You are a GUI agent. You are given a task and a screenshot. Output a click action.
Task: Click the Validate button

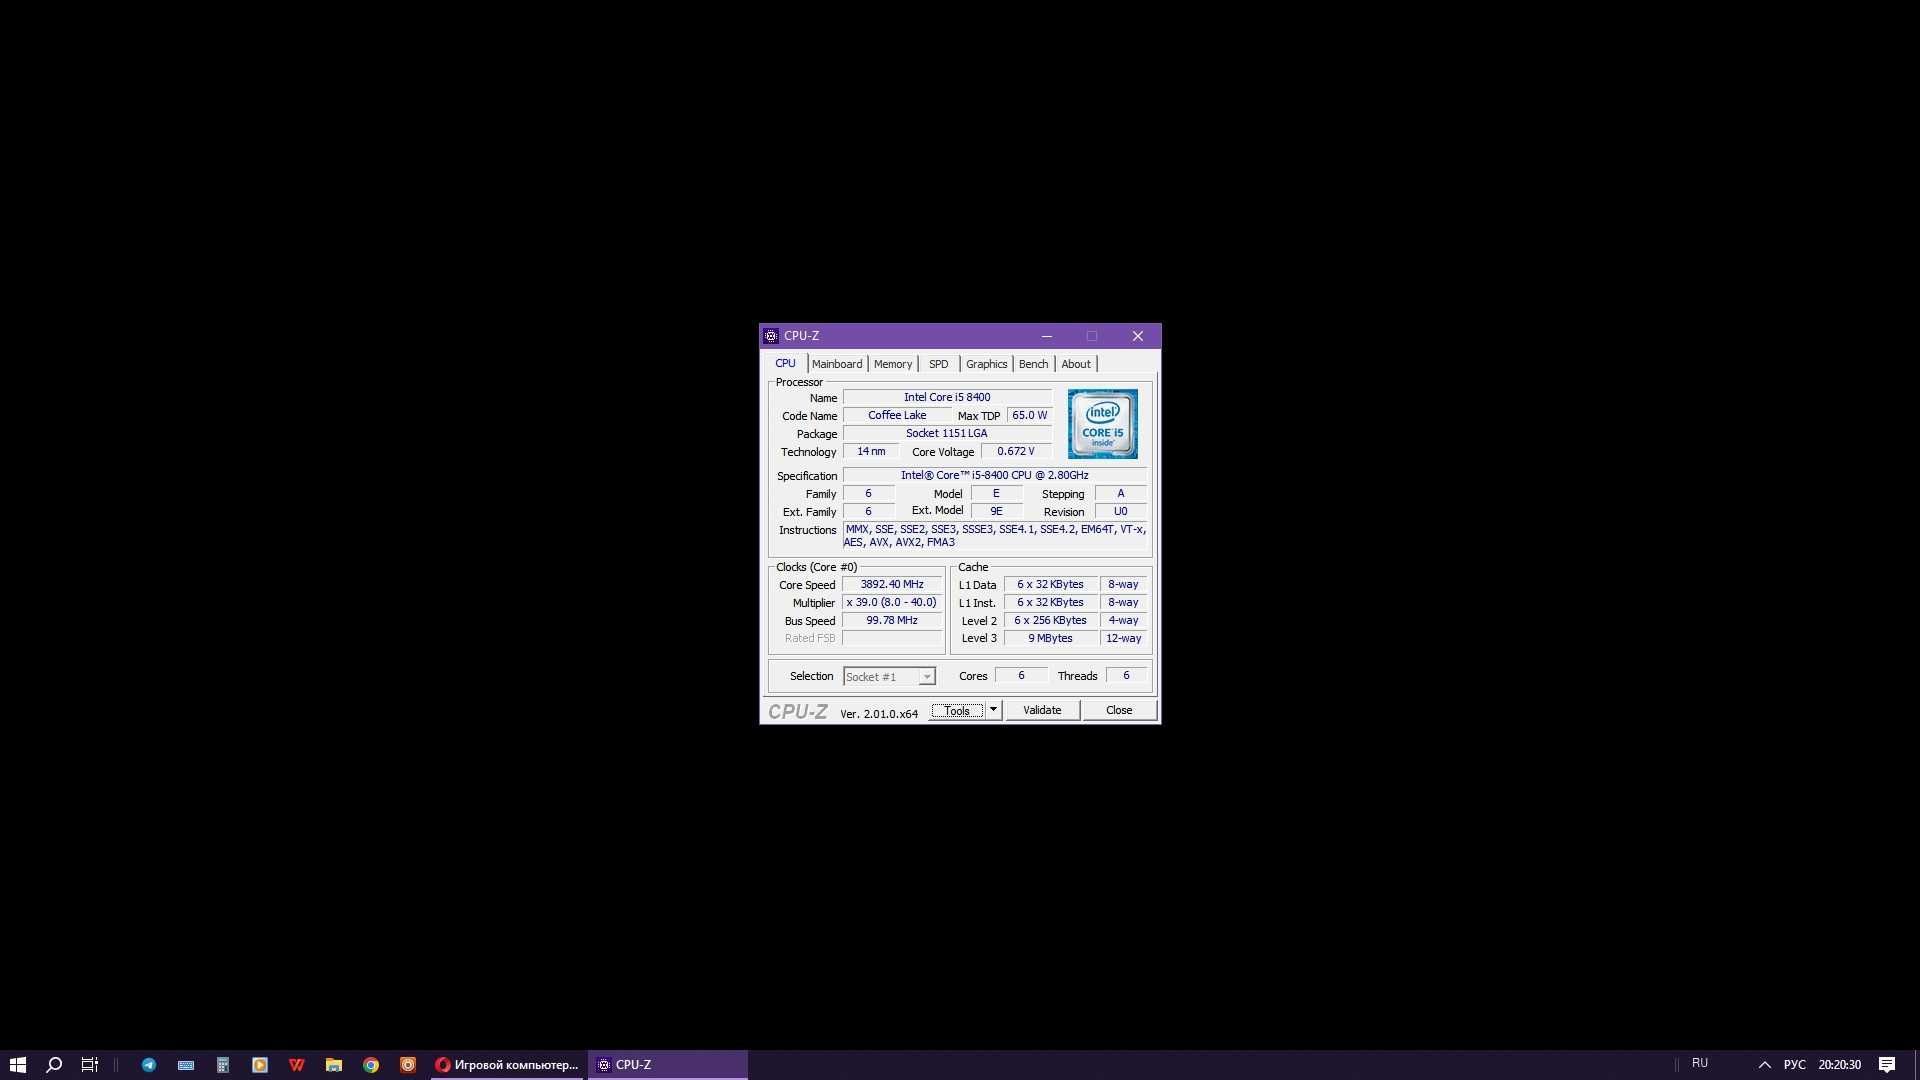pyautogui.click(x=1042, y=709)
